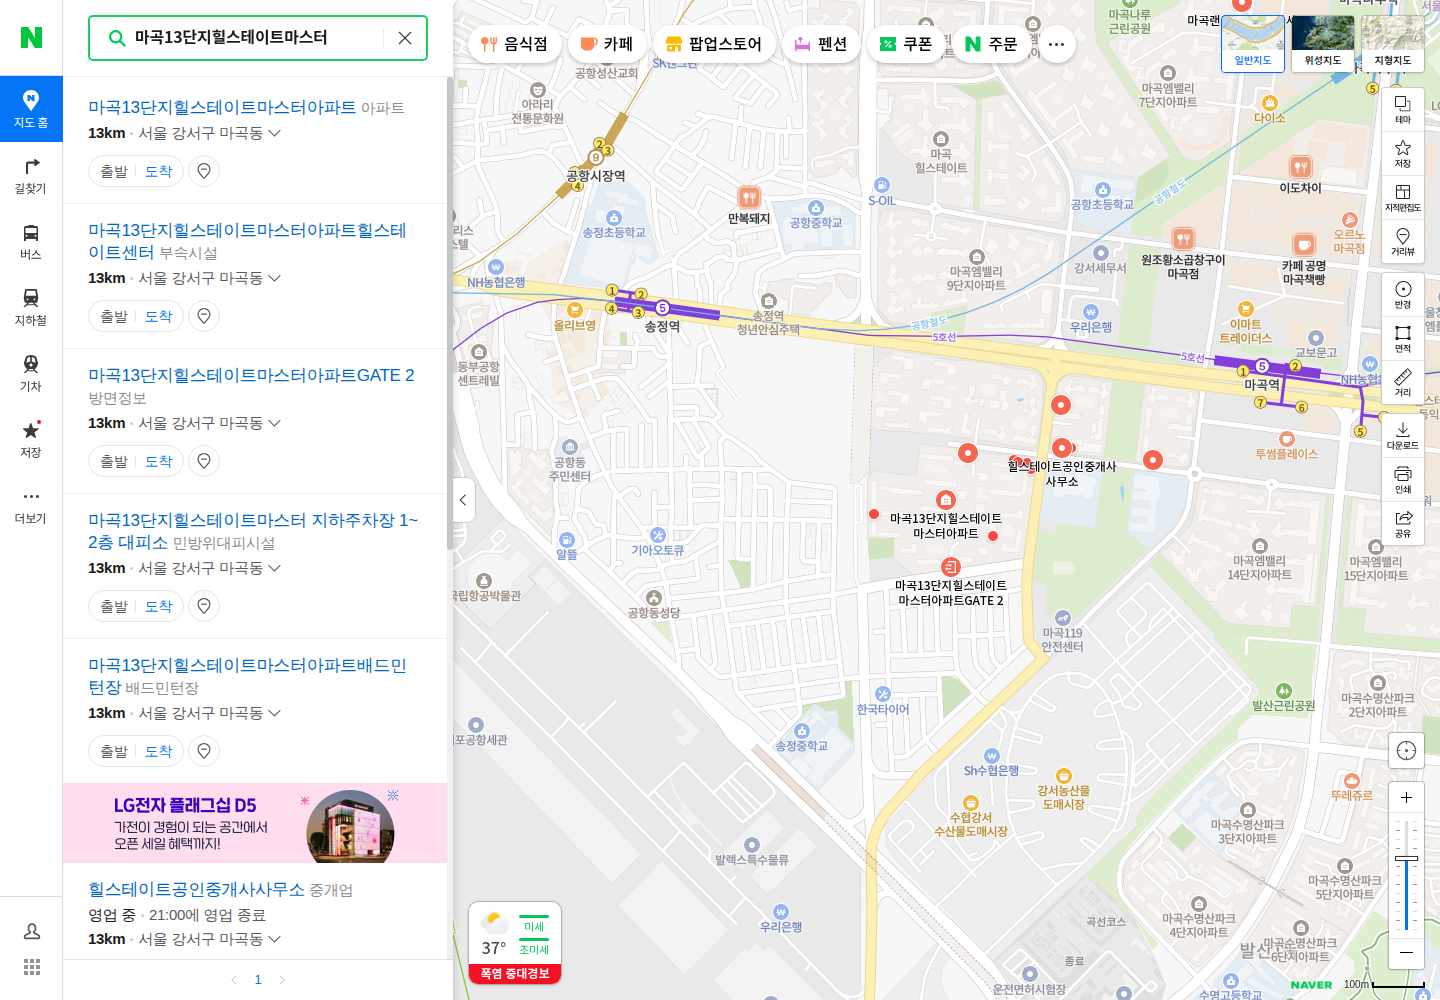This screenshot has height=1000, width=1440.
Task: Open Naver home logo
Action: click(x=31, y=37)
